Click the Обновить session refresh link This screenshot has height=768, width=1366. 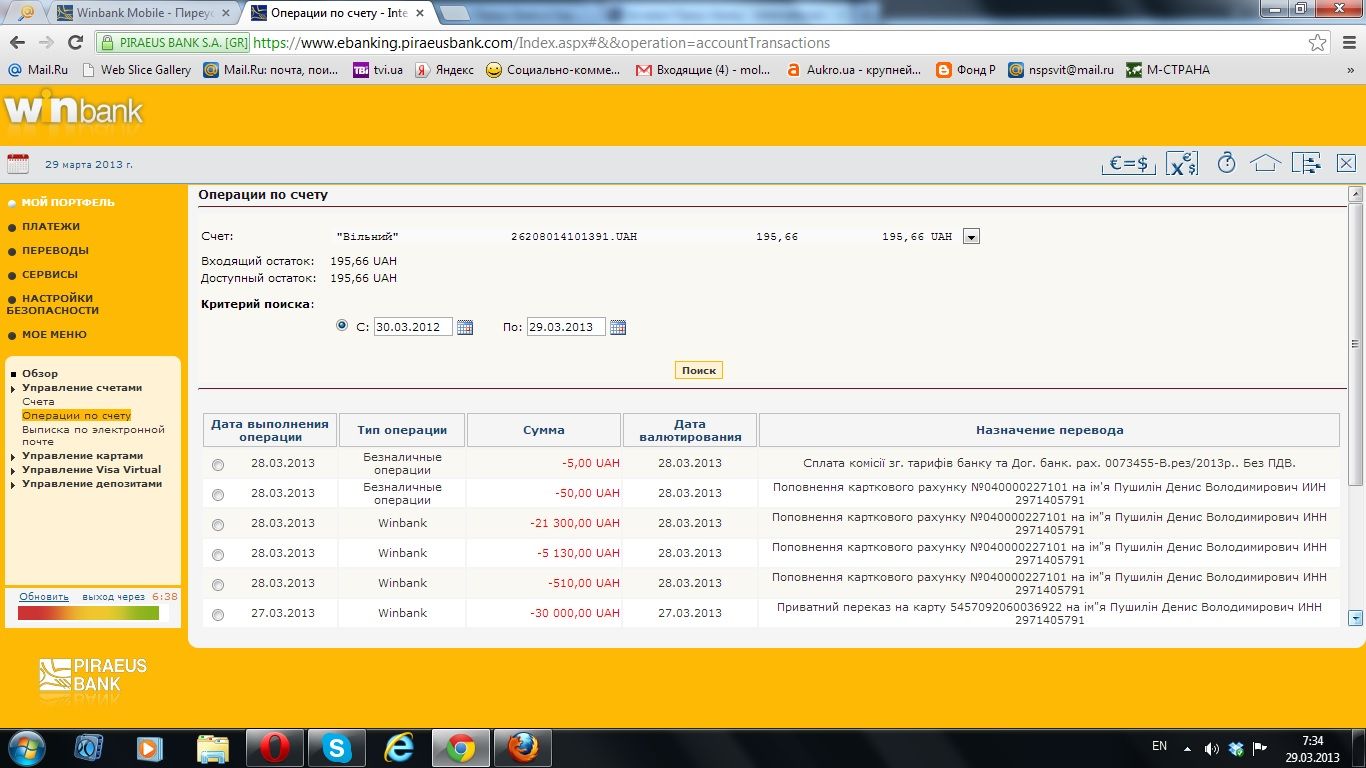[x=44, y=597]
